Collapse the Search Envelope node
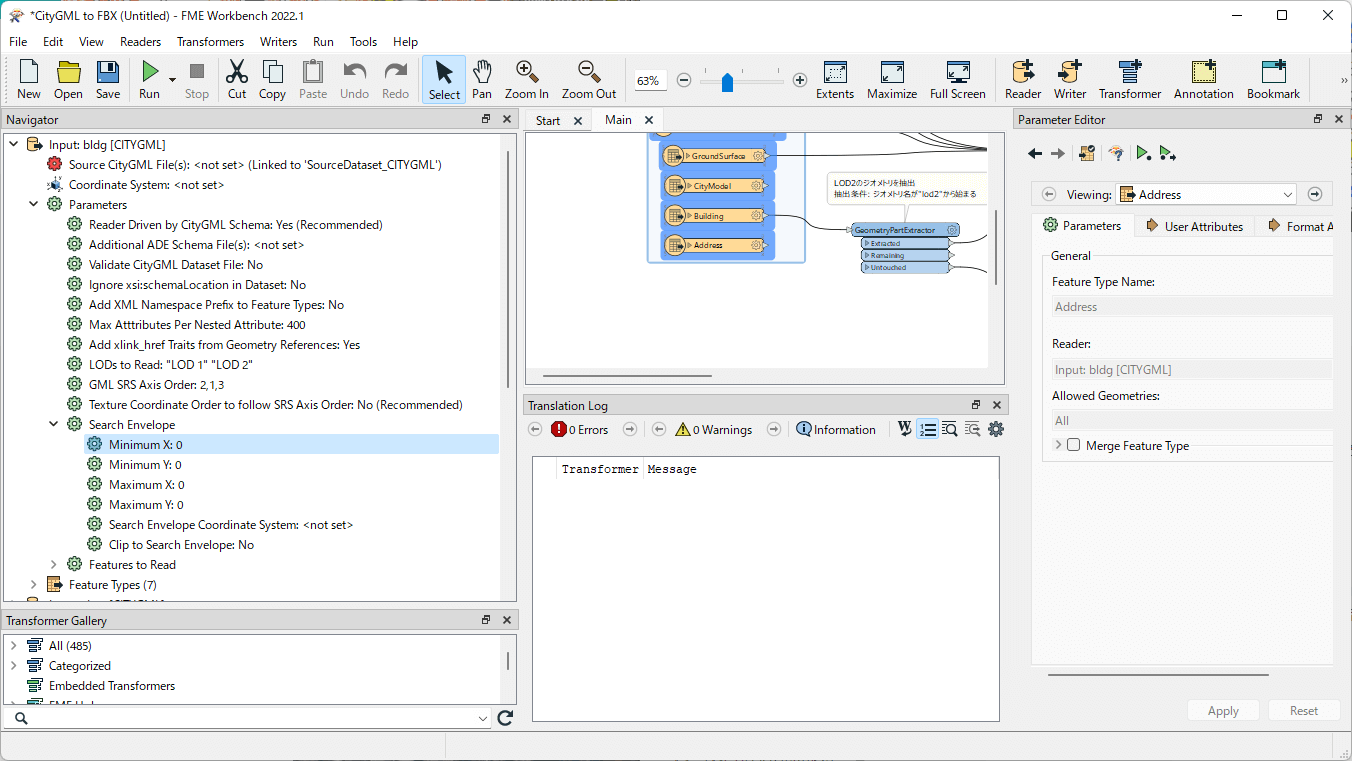The height and width of the screenshot is (761, 1352). (53, 424)
